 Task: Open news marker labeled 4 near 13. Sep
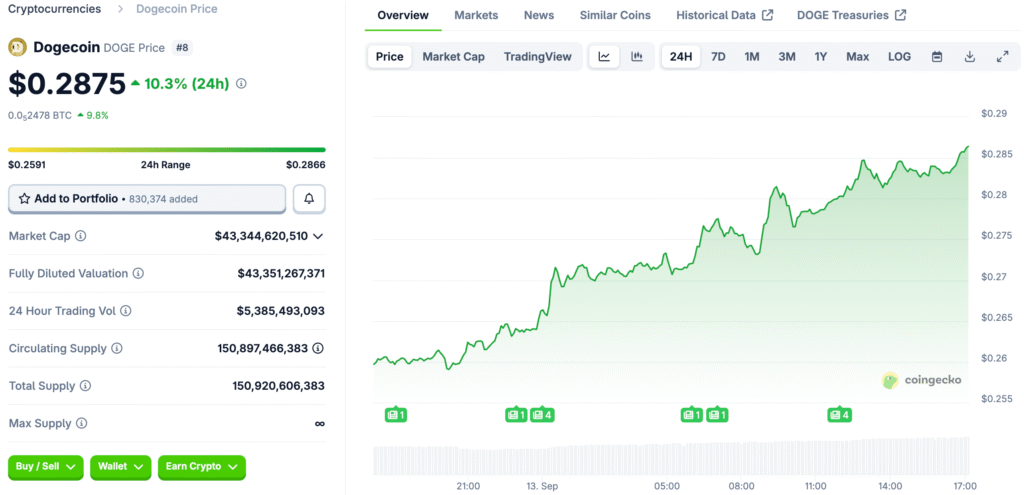click(x=543, y=415)
